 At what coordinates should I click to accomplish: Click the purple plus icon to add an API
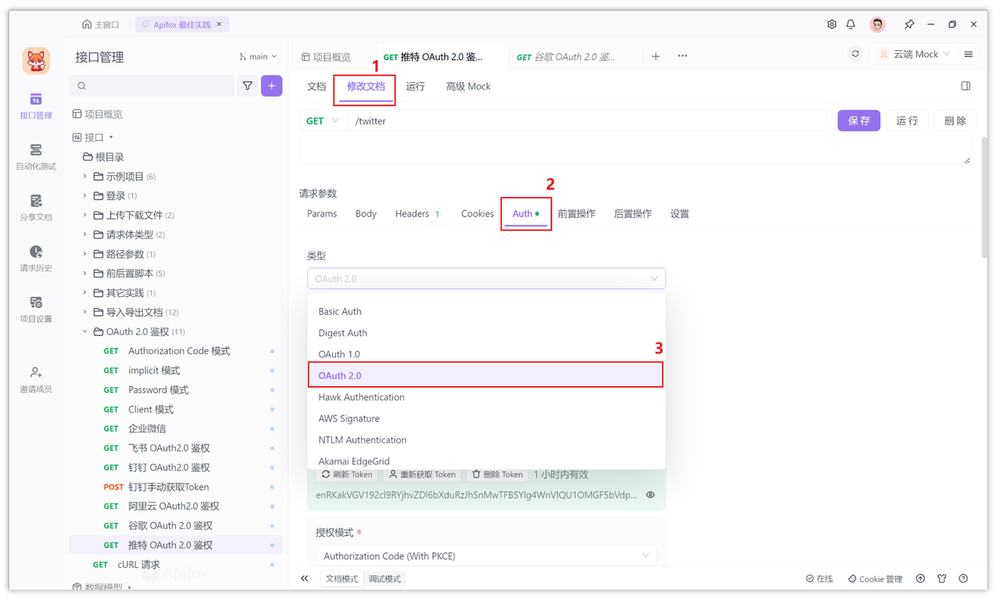click(270, 87)
